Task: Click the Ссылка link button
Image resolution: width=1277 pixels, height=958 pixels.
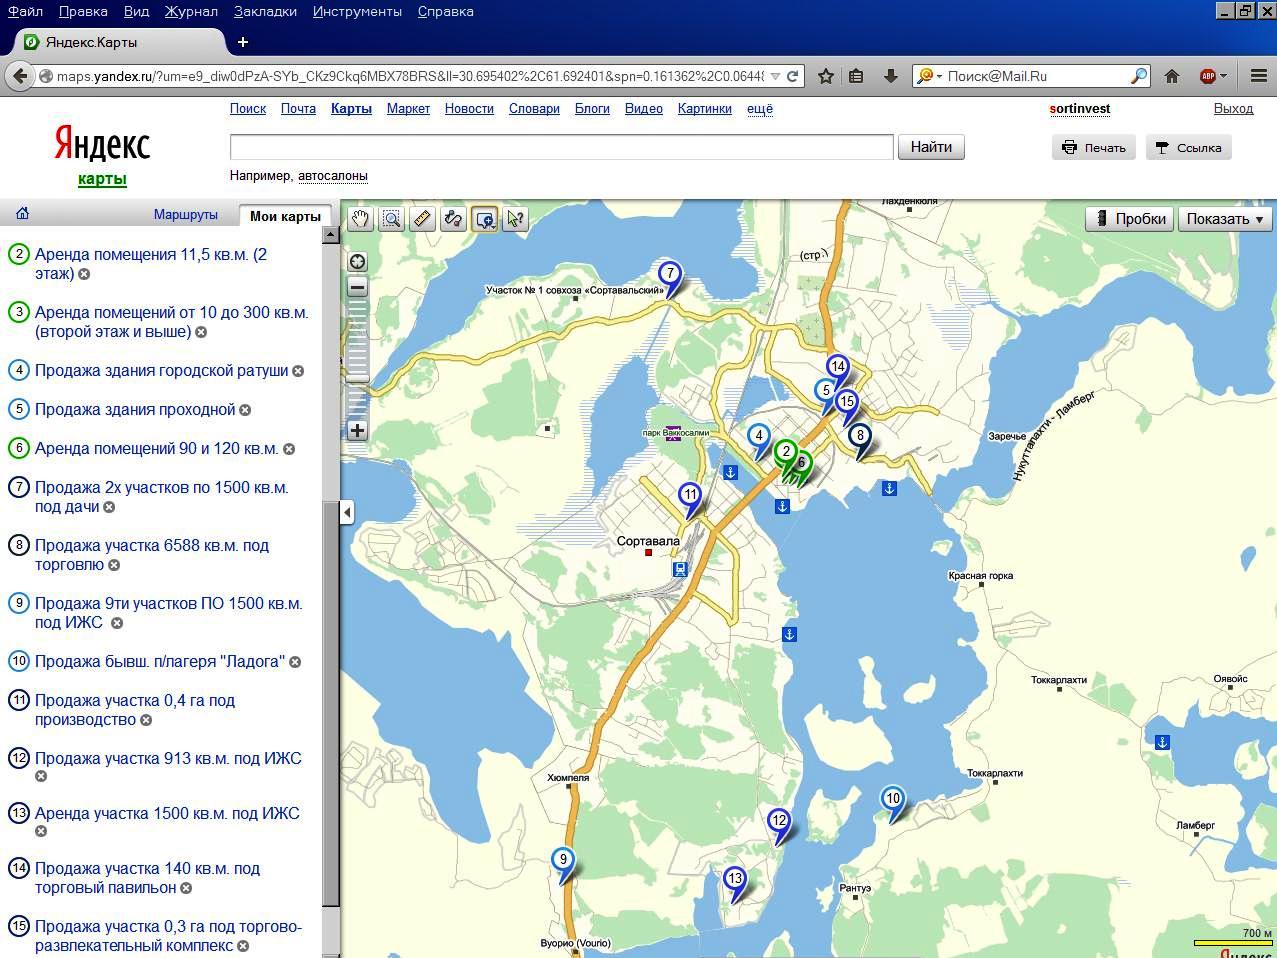Action: point(1188,147)
